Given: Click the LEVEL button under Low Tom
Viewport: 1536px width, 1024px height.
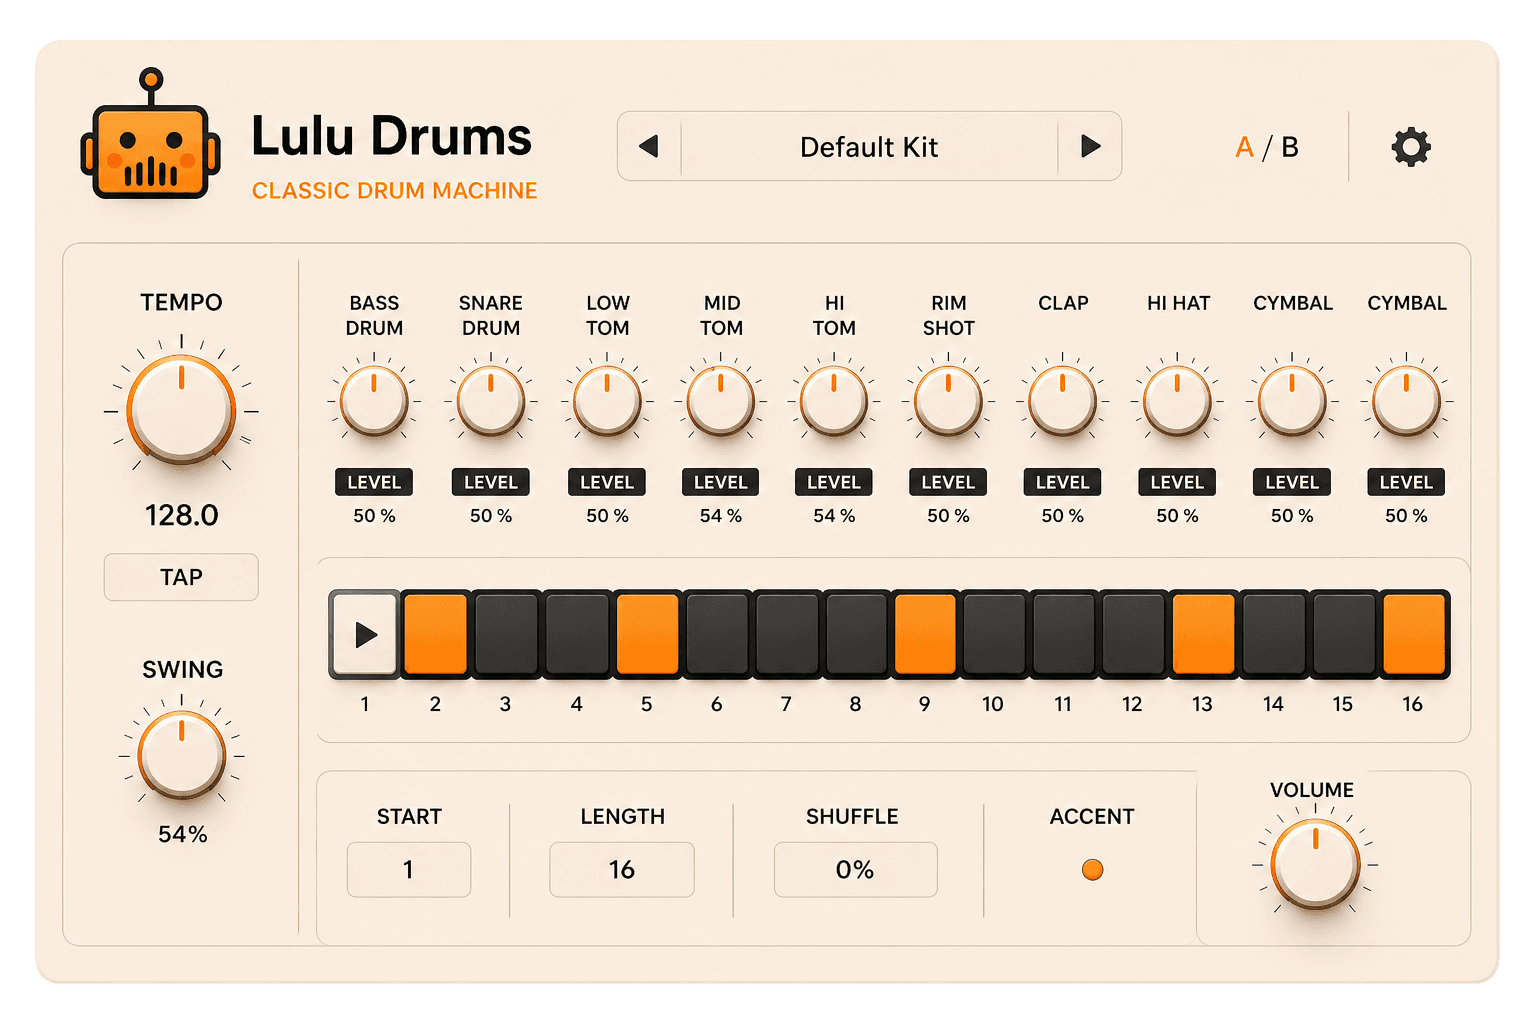Looking at the screenshot, I should coord(607,482).
